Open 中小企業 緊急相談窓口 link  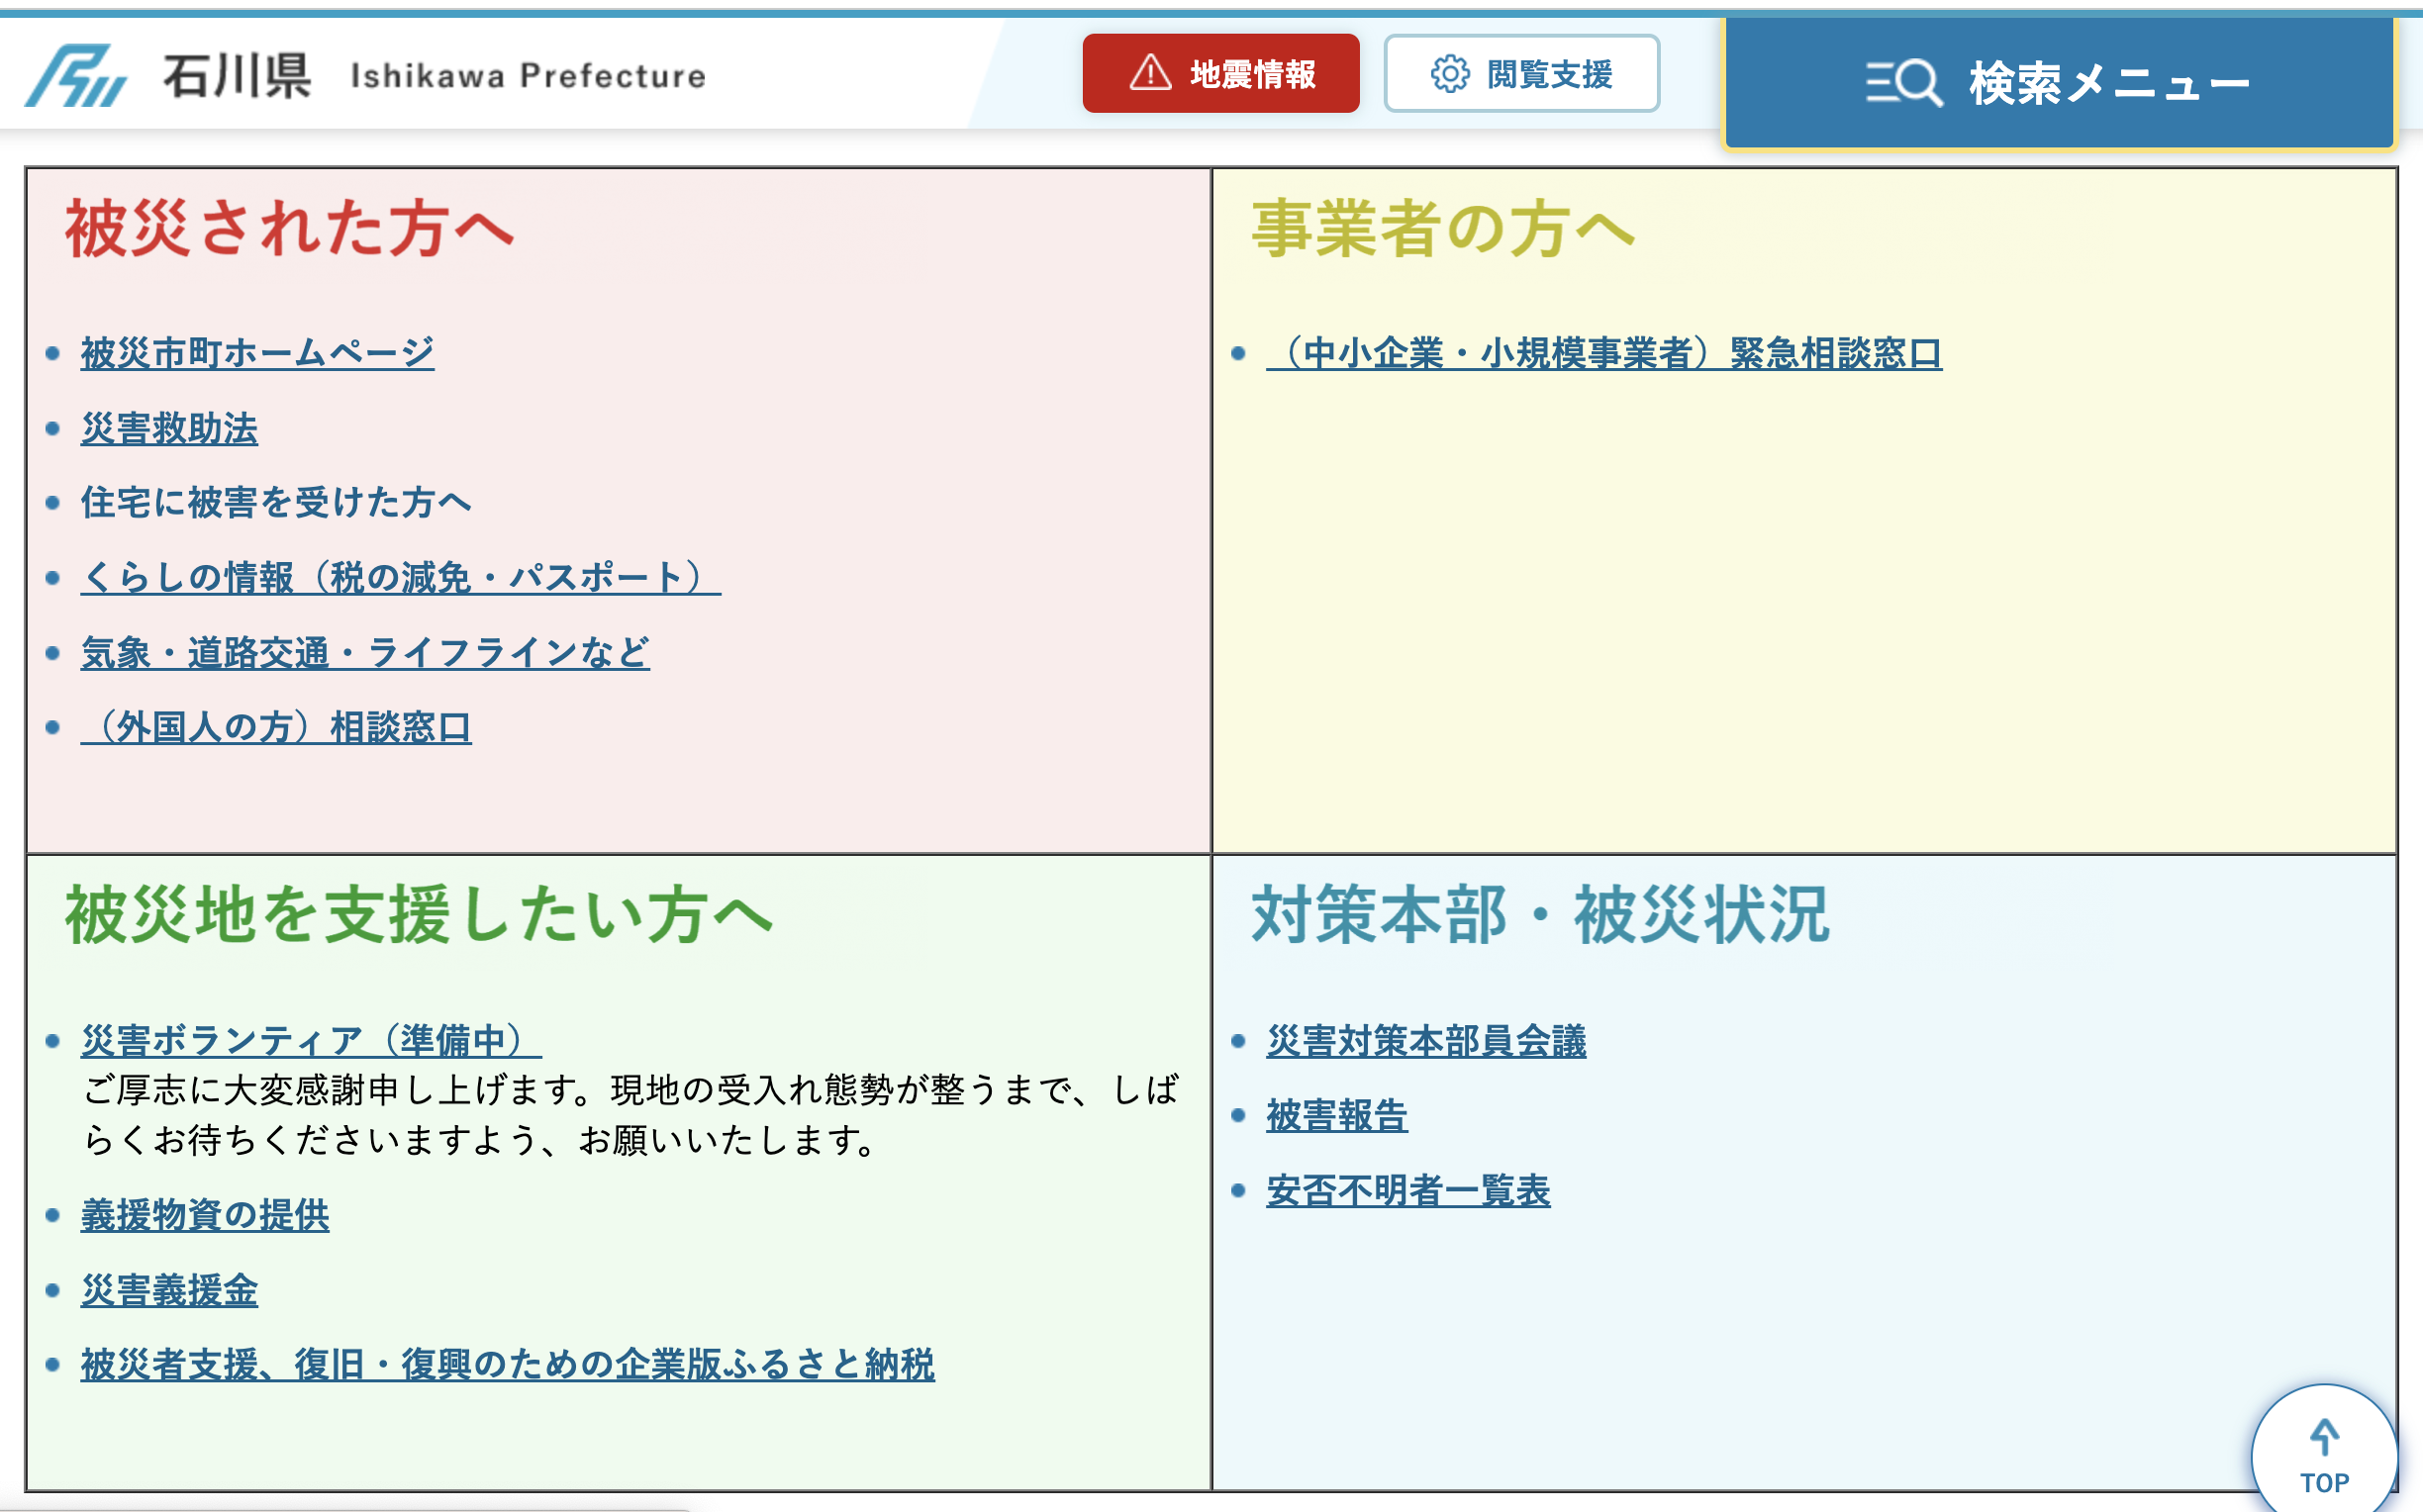click(1604, 352)
